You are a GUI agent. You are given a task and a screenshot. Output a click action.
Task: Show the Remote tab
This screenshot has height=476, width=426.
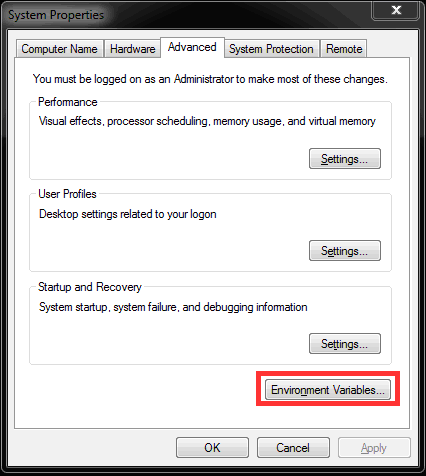pyautogui.click(x=344, y=49)
